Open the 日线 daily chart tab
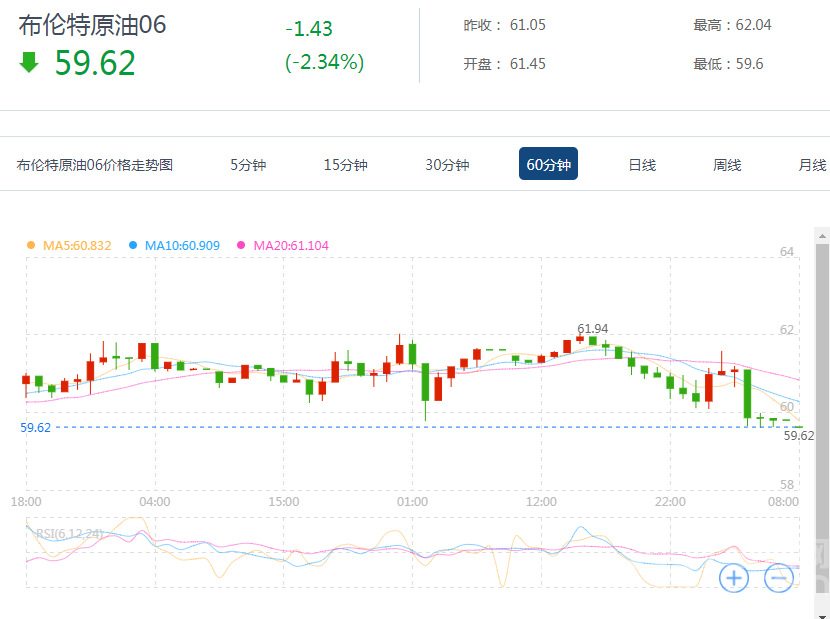 [x=642, y=165]
